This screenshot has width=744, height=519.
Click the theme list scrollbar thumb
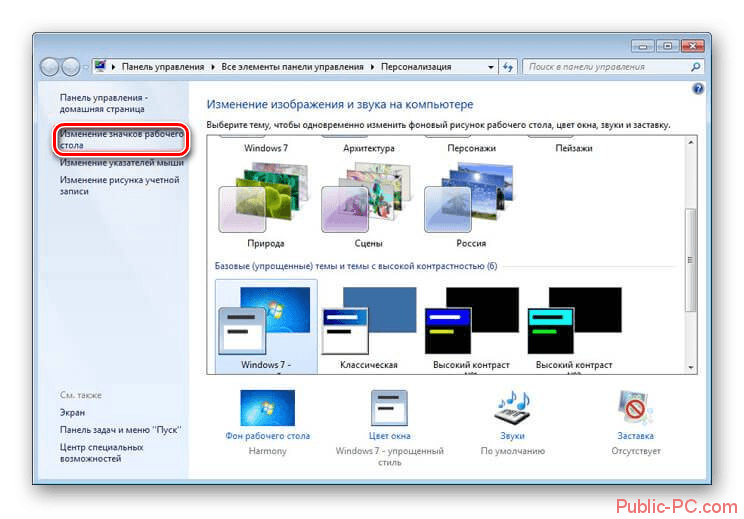pos(691,260)
